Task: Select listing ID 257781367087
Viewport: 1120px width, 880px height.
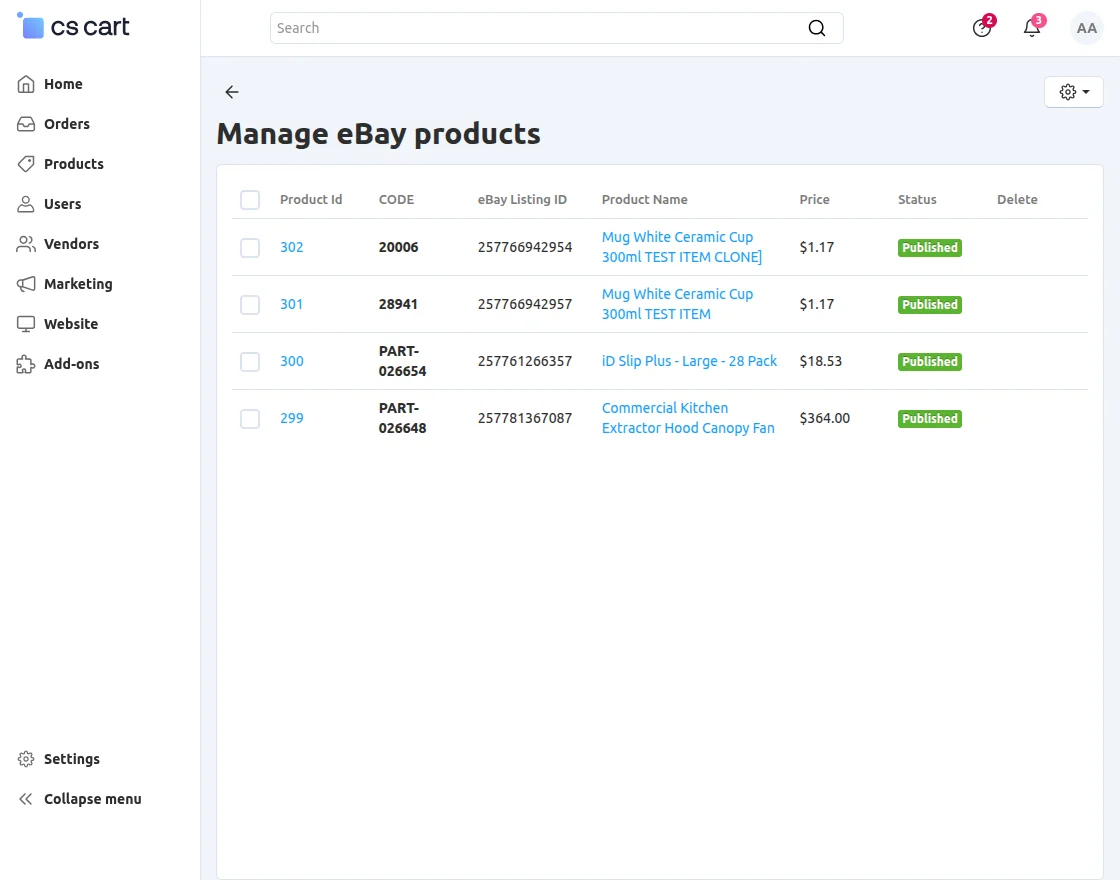Action: 525,419
